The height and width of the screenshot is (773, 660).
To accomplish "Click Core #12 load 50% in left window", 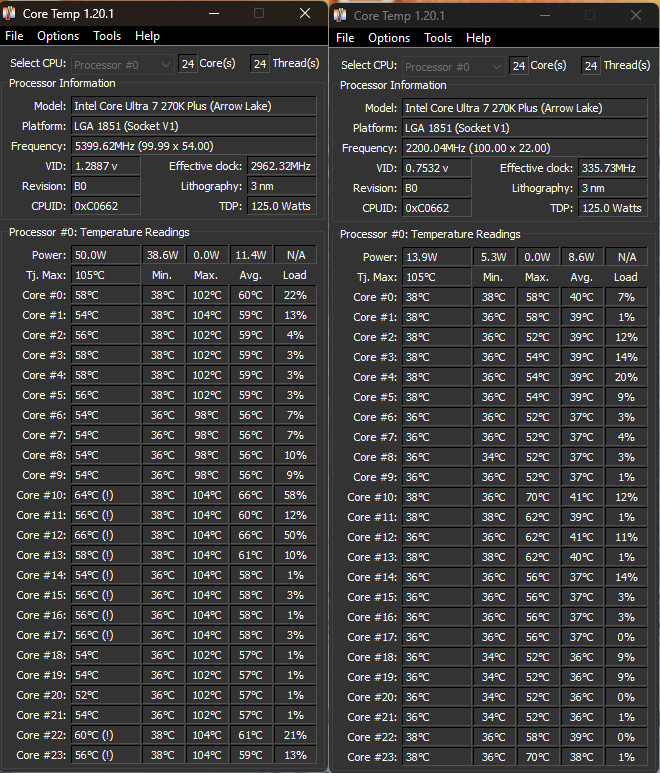I will [x=295, y=535].
